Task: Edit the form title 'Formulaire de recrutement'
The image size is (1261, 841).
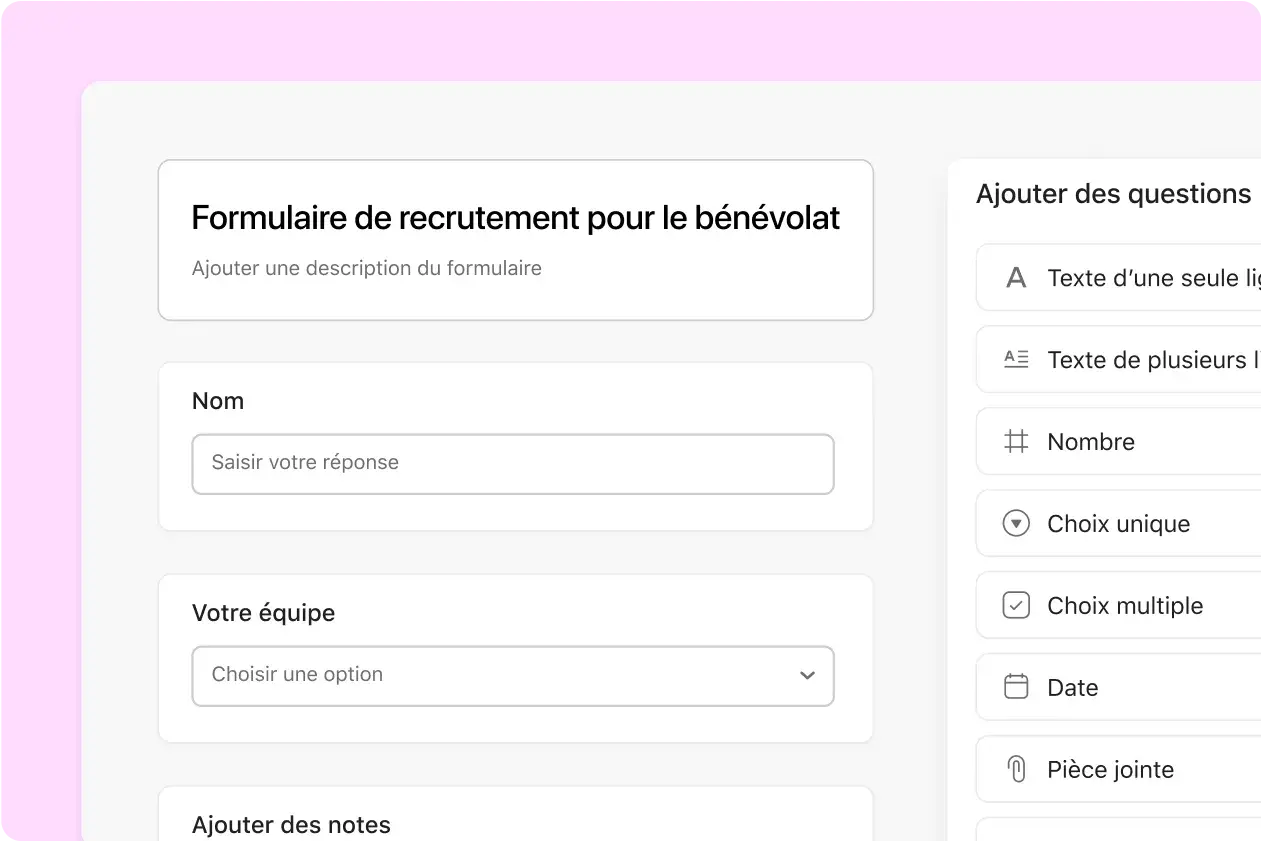Action: point(516,217)
